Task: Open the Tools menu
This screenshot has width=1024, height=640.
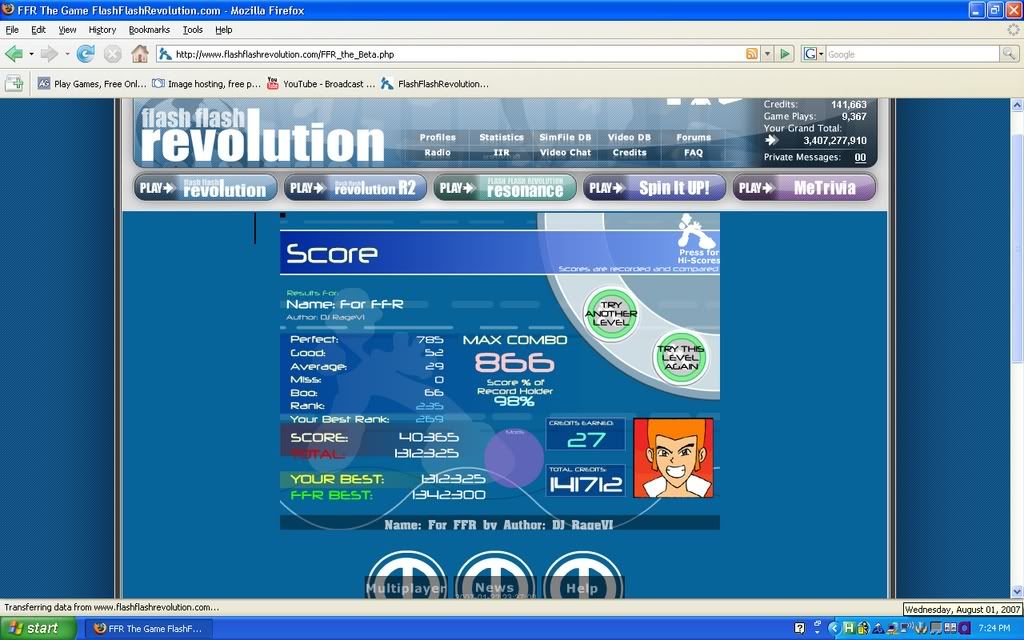Action: tap(192, 30)
